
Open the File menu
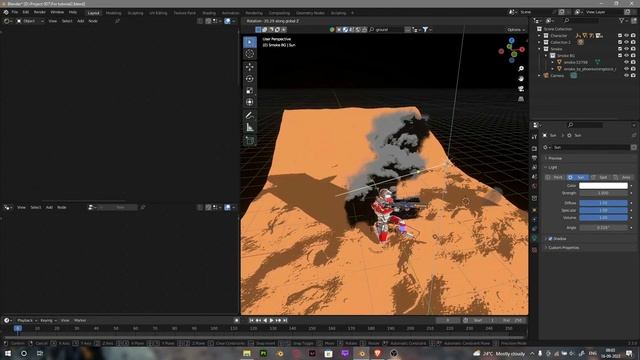click(15, 12)
